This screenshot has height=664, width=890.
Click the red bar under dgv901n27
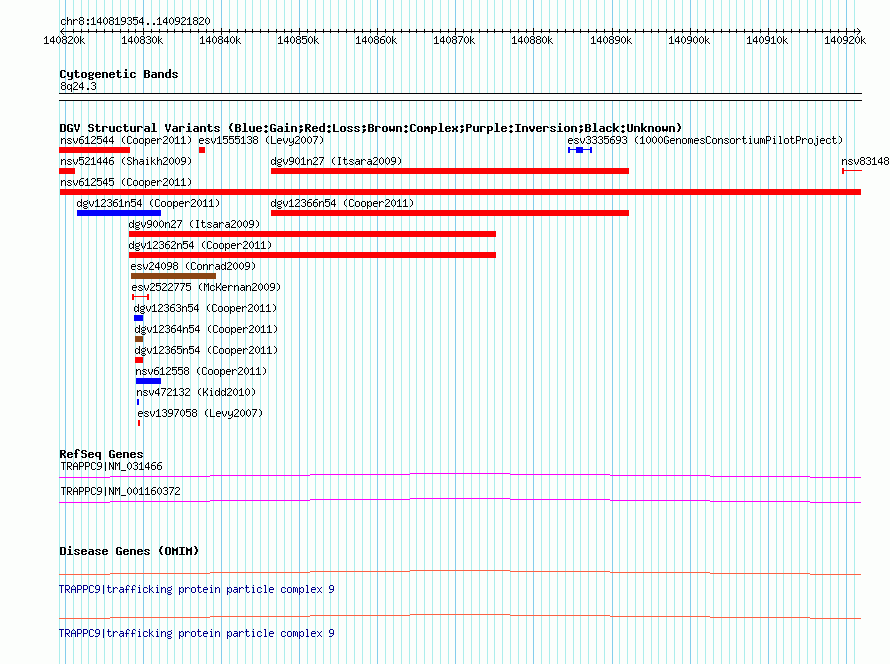coord(450,171)
